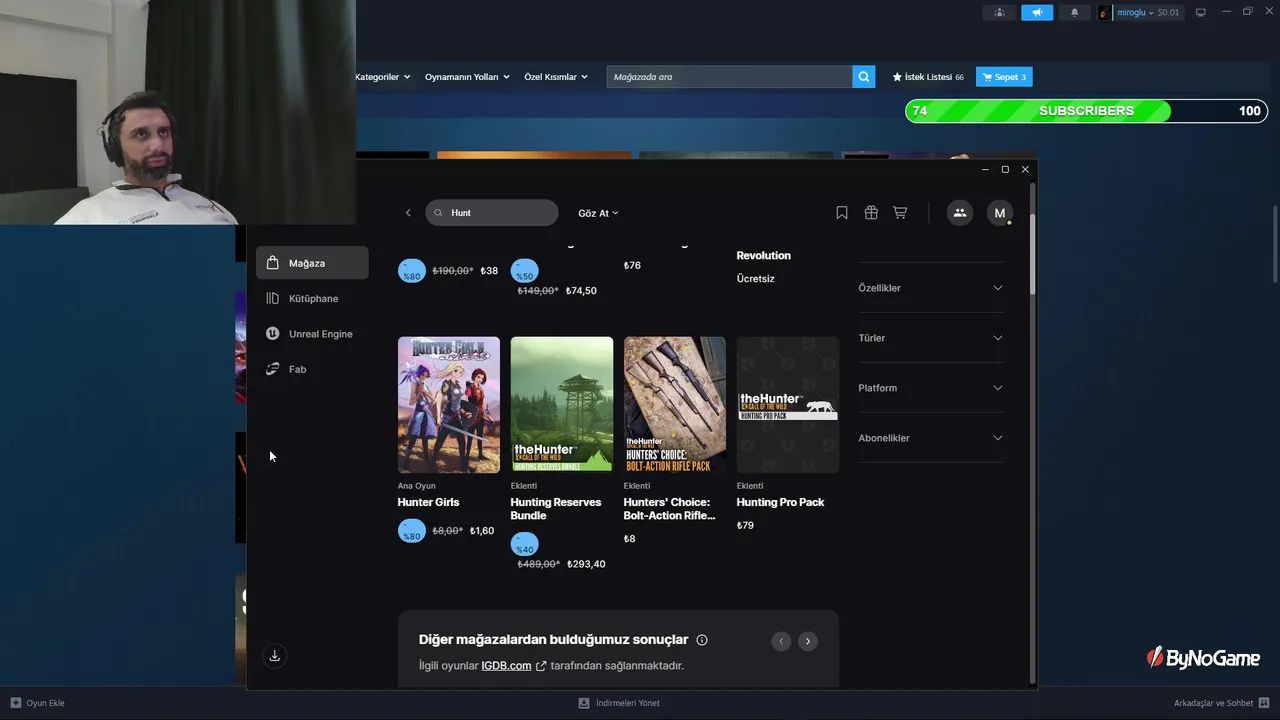Screen dimensions: 1280x720
Task: Open the Hunting Pro Pack thumbnail
Action: click(x=788, y=405)
